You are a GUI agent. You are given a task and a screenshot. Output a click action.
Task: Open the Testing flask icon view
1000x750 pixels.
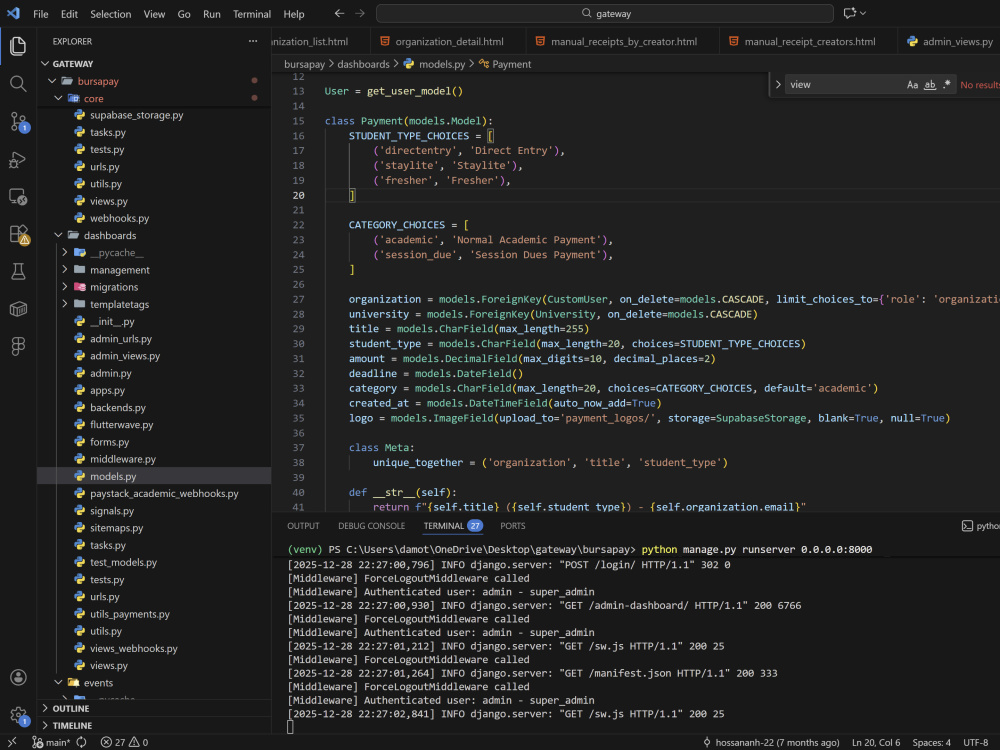pos(18,272)
